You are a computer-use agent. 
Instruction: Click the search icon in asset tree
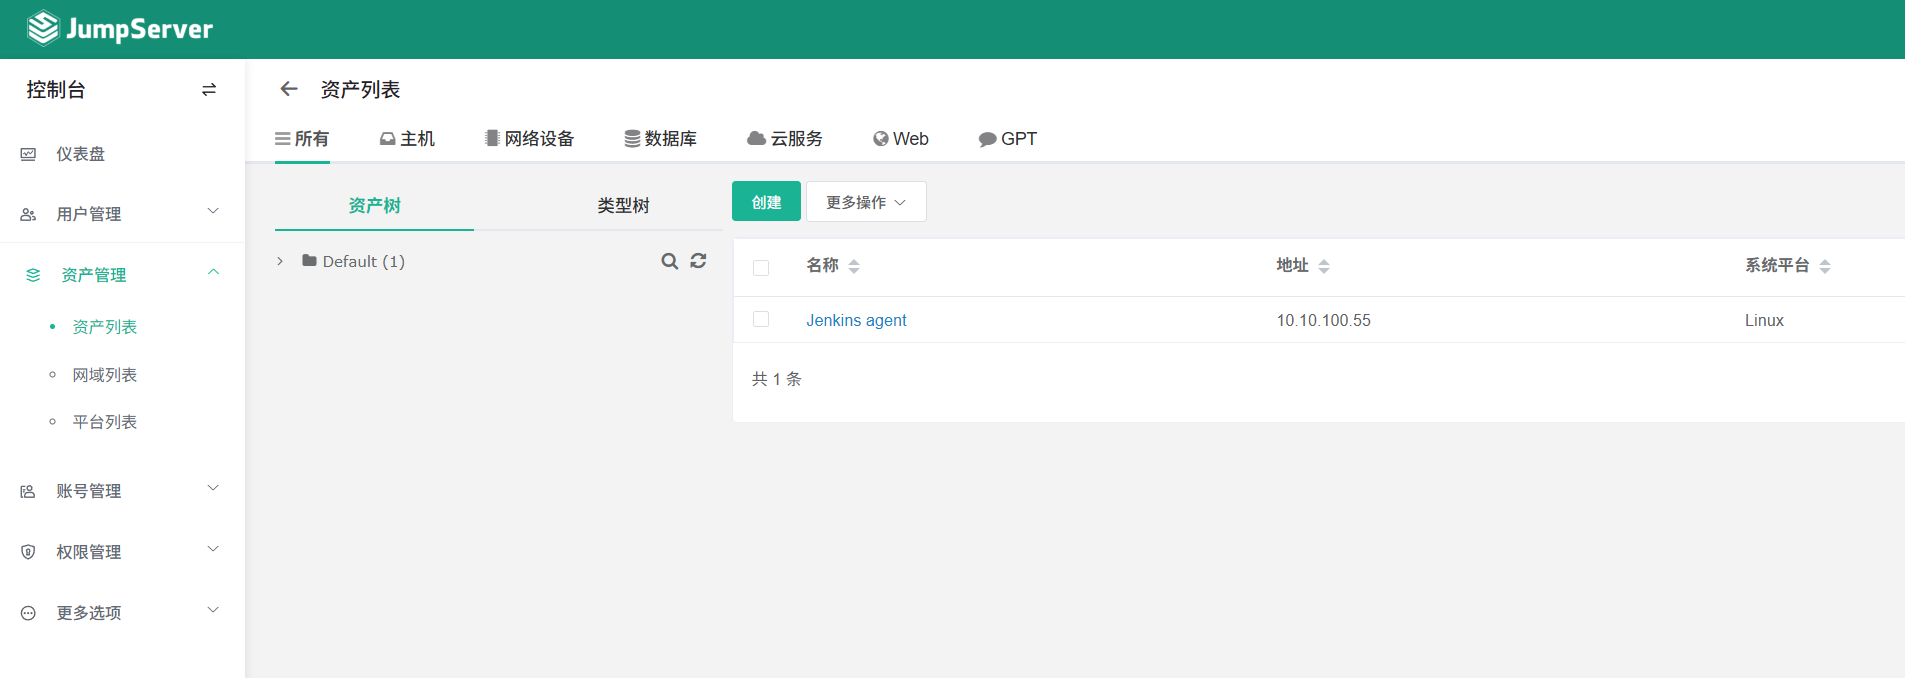tap(669, 261)
